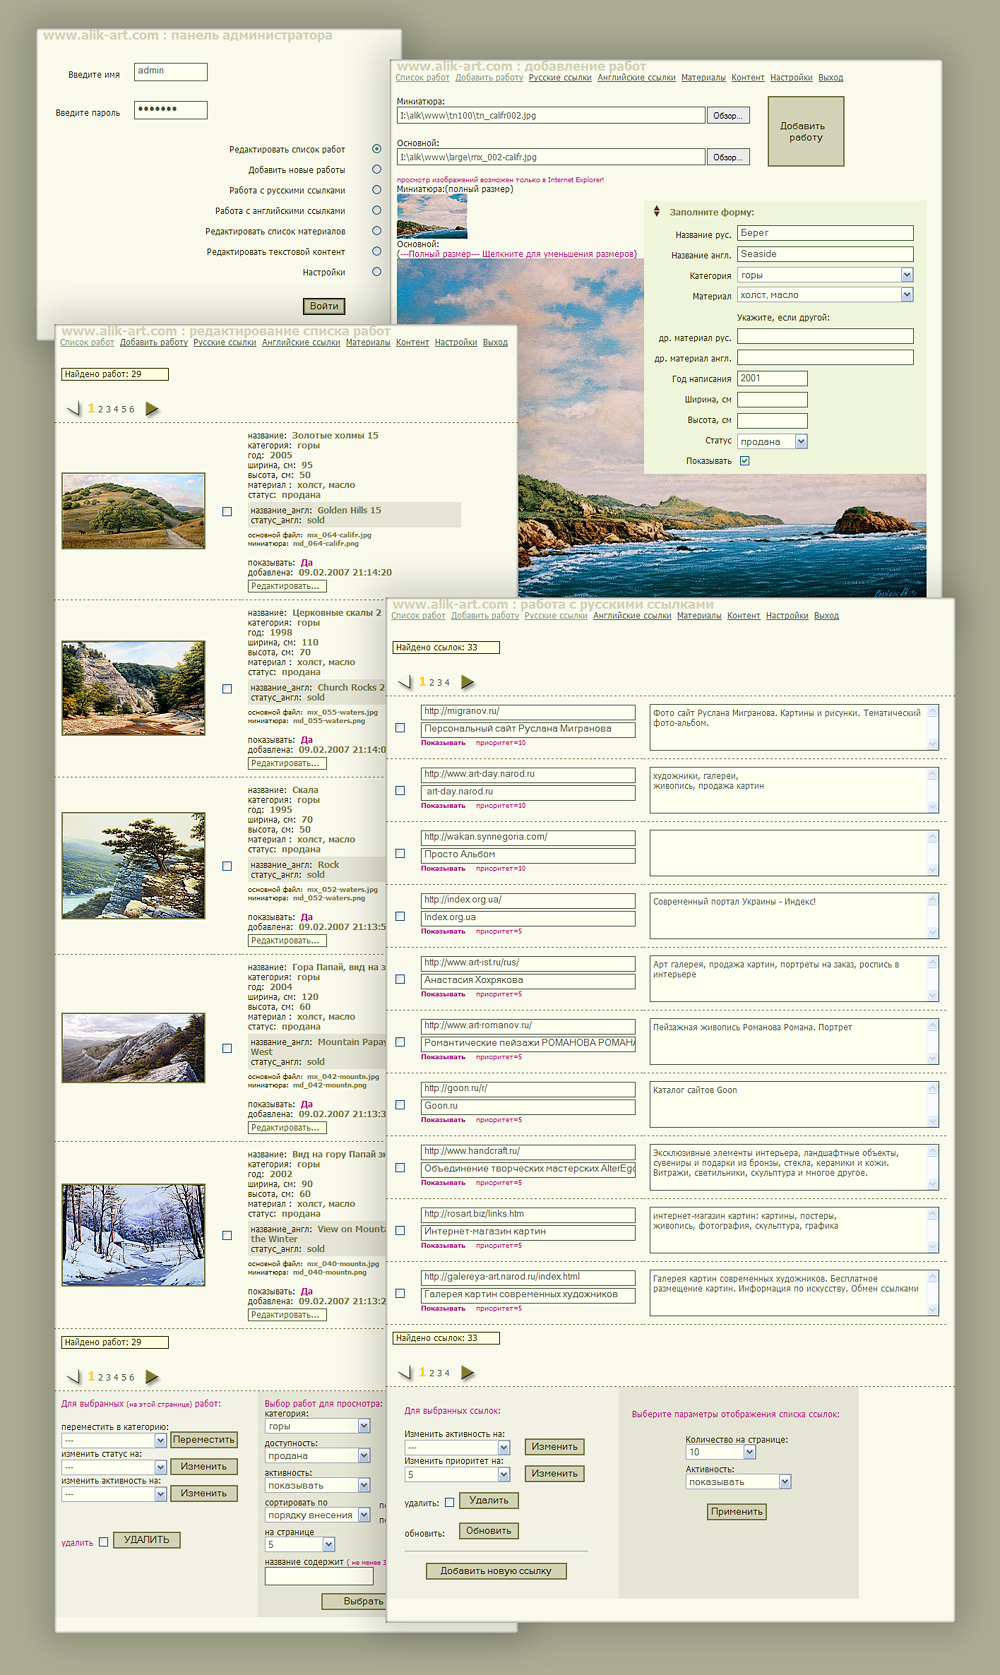Open 'Английские ссылки' in Russian links window nav
This screenshot has width=1000, height=1675.
pos(632,616)
